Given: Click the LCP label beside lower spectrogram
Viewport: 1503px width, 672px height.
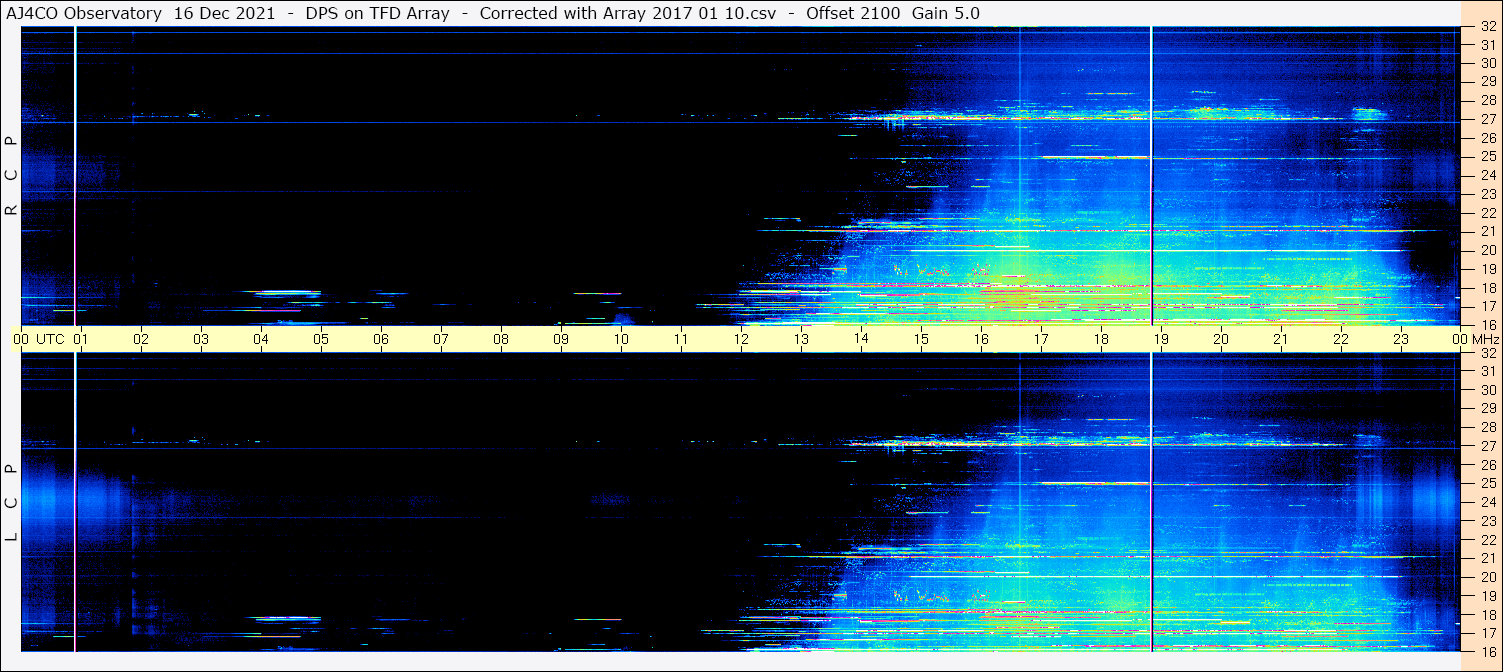Looking at the screenshot, I should pyautogui.click(x=11, y=502).
